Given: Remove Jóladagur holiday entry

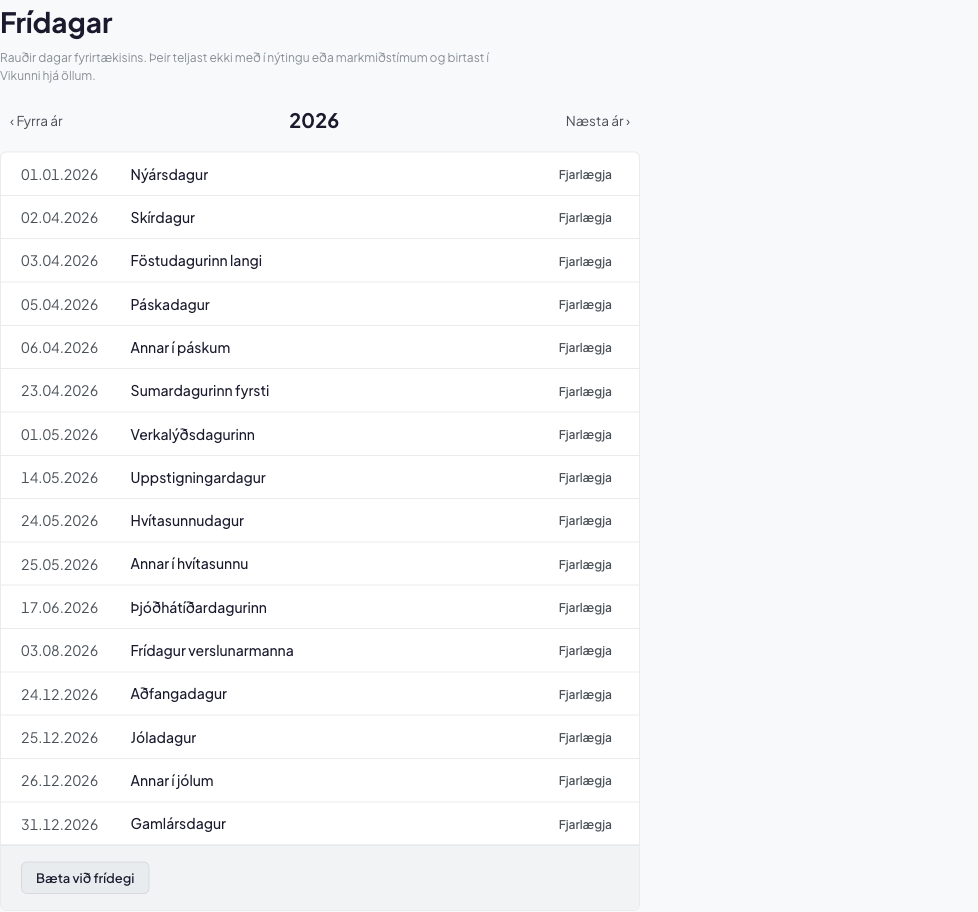Looking at the screenshot, I should pyautogui.click(x=584, y=737).
